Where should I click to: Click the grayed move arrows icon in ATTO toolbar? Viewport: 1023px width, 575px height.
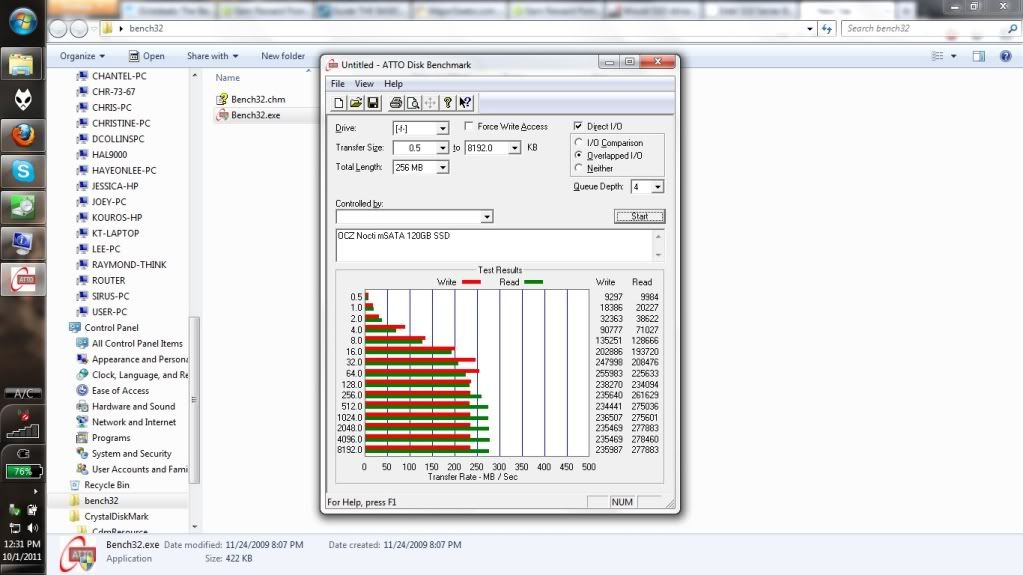(430, 103)
